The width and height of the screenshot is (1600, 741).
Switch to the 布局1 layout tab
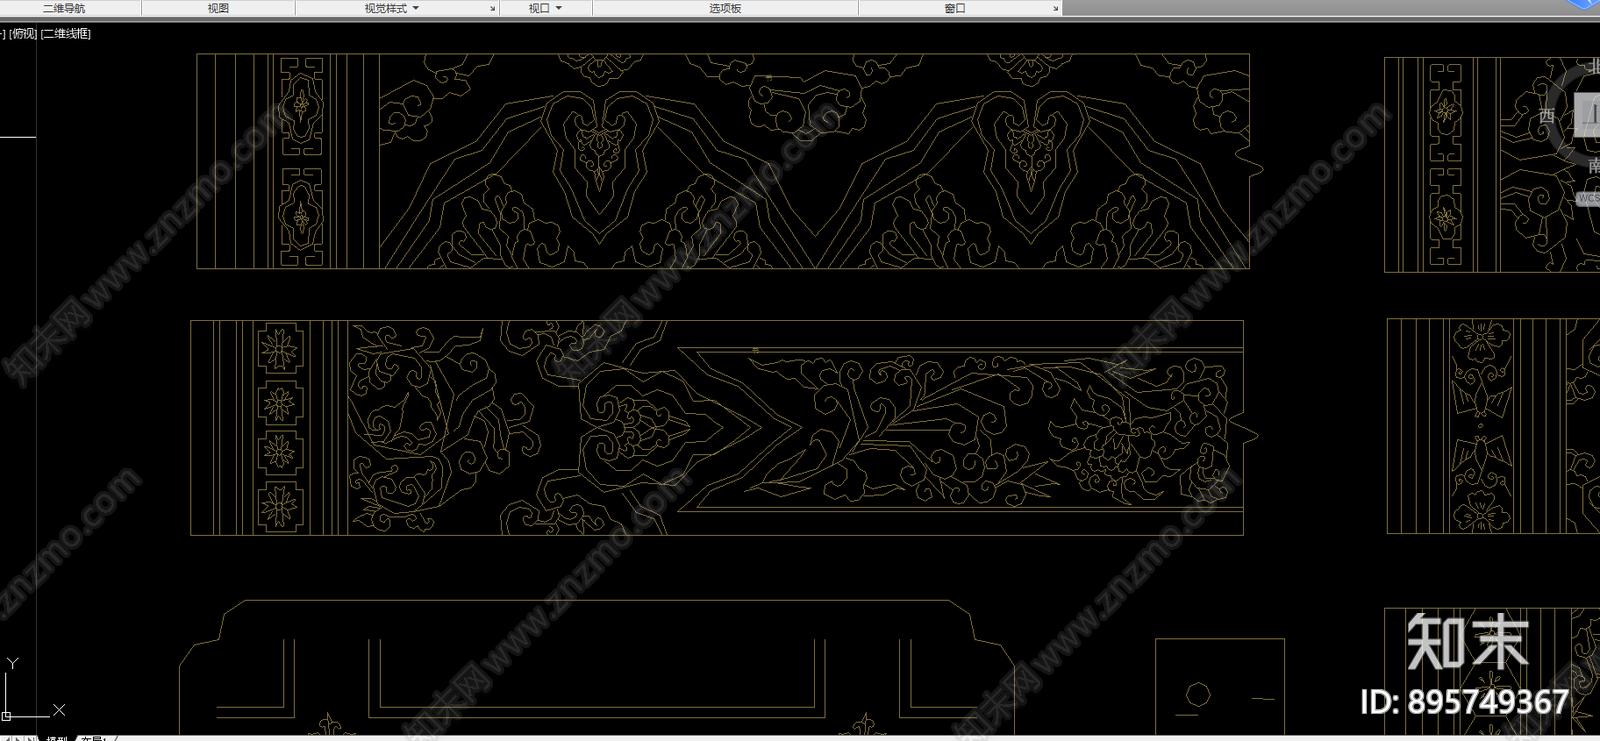tap(95, 739)
